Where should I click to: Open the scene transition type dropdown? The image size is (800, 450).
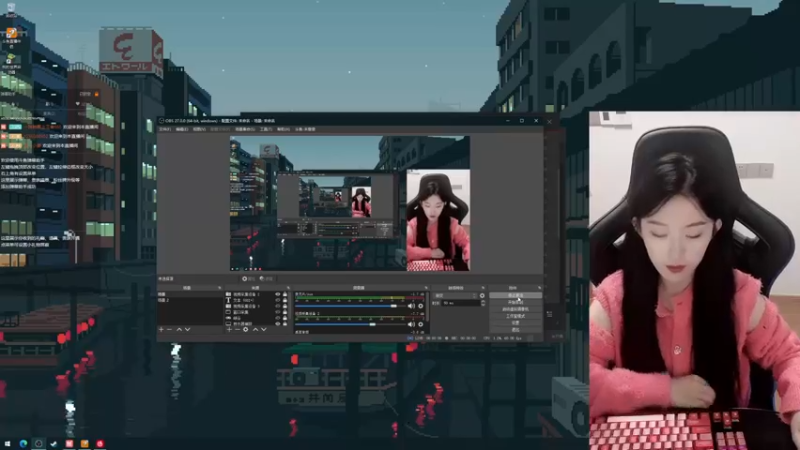coord(455,295)
